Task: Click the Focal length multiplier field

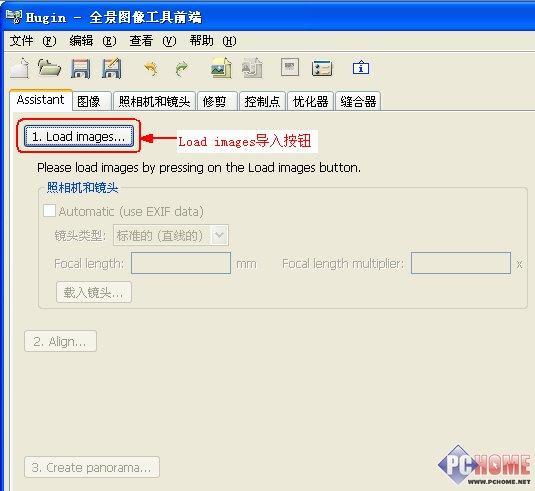Action: [x=461, y=263]
